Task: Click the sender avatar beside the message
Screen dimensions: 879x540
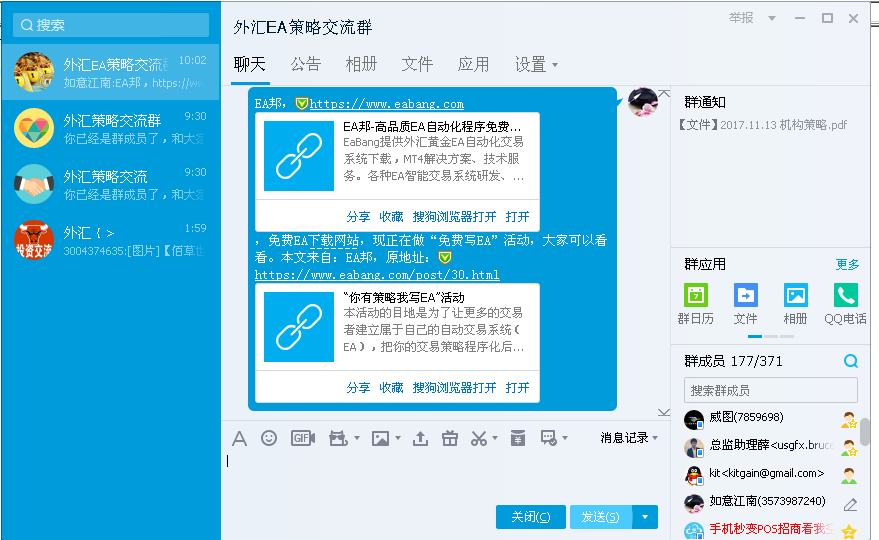Action: pyautogui.click(x=642, y=102)
